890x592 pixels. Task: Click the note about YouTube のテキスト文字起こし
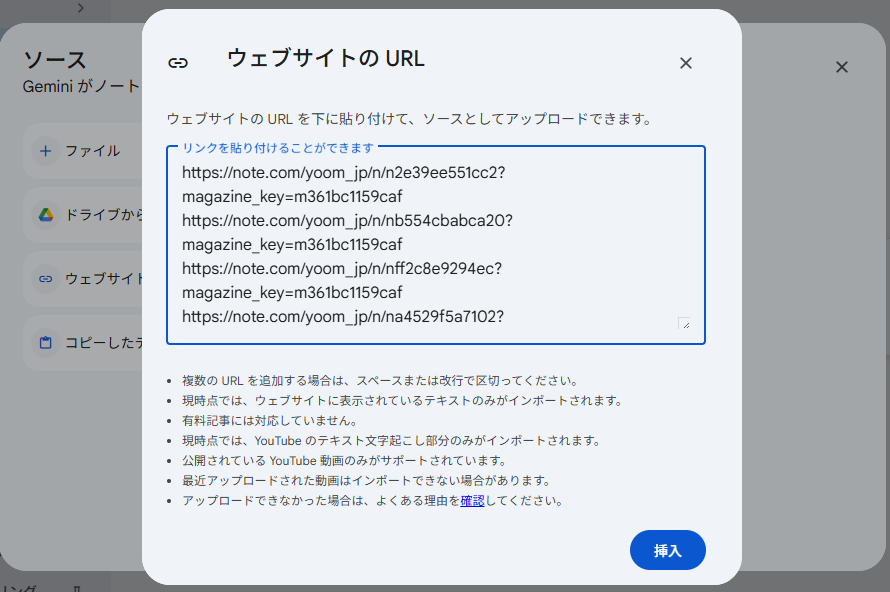(x=391, y=440)
